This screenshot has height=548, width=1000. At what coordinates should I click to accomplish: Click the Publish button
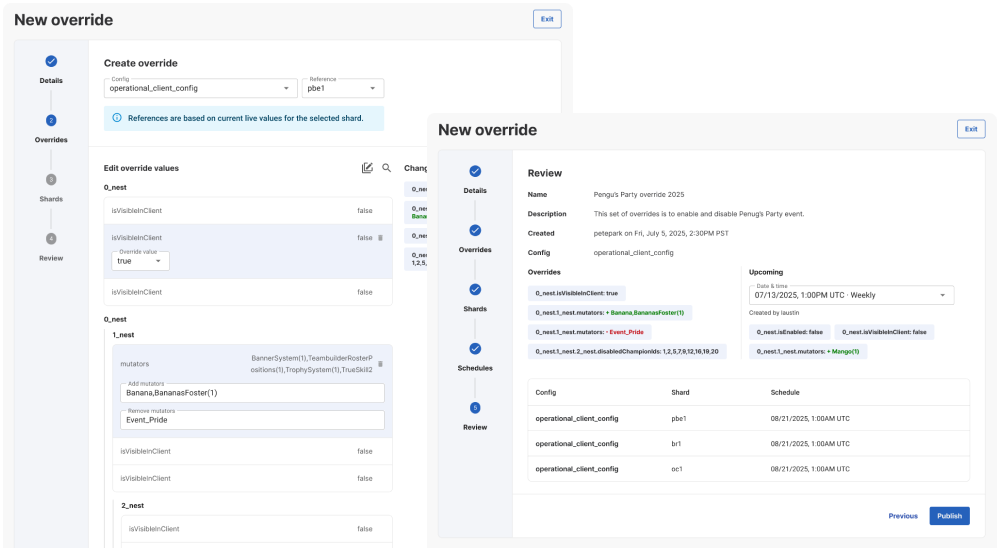[949, 516]
